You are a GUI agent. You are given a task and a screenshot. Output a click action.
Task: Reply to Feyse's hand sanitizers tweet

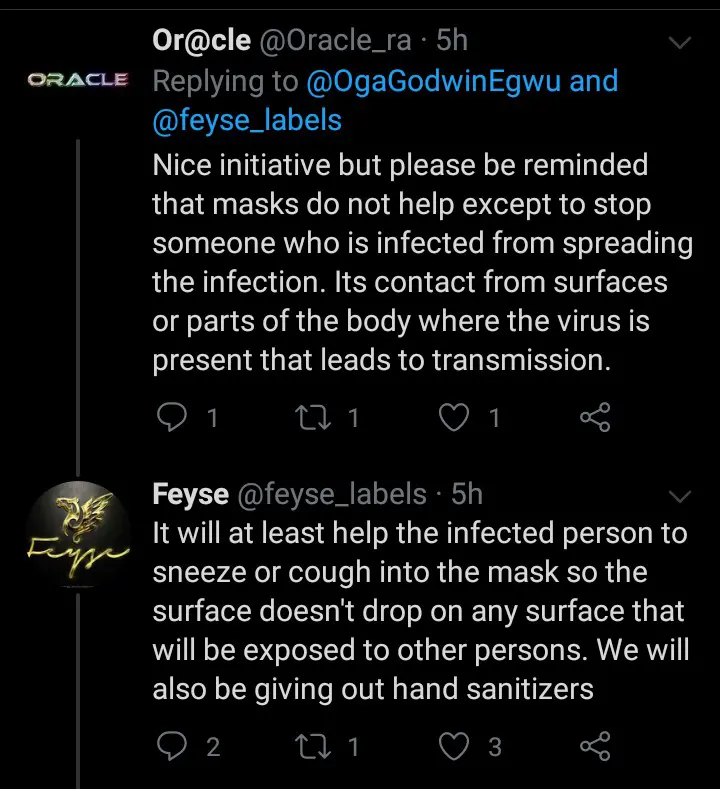(x=172, y=746)
